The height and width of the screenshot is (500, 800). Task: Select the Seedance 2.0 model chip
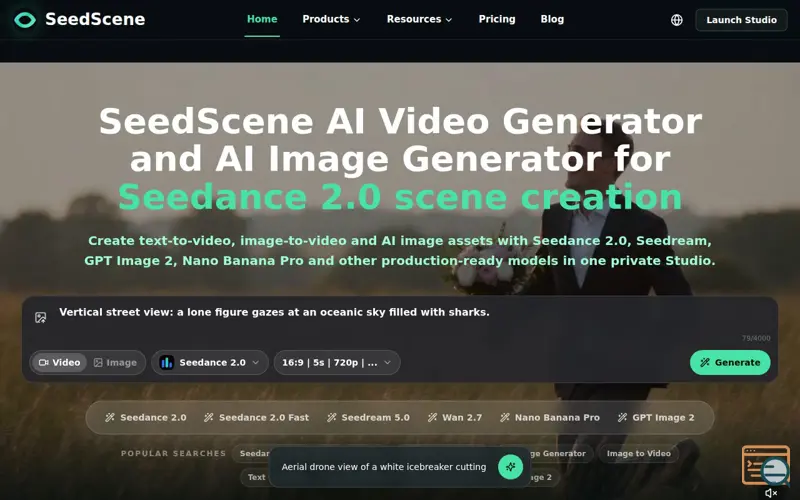click(x=146, y=417)
